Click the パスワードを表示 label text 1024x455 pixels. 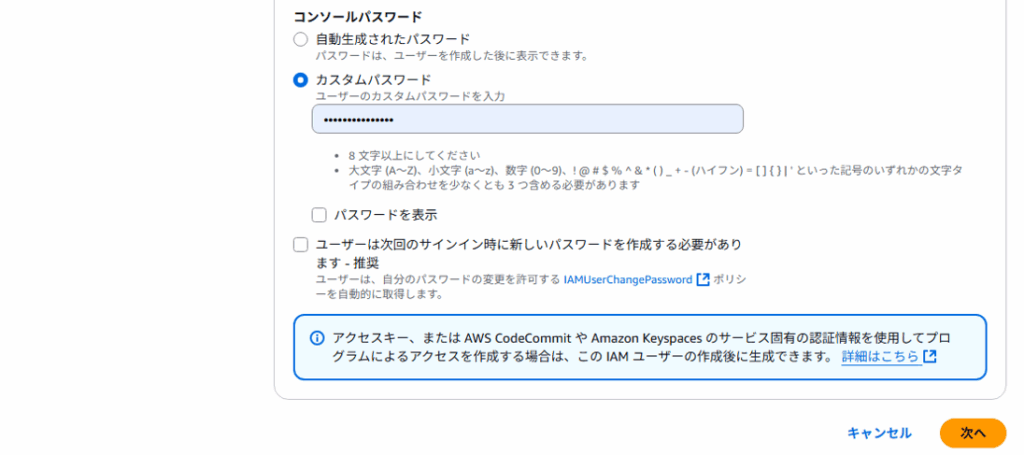385,215
